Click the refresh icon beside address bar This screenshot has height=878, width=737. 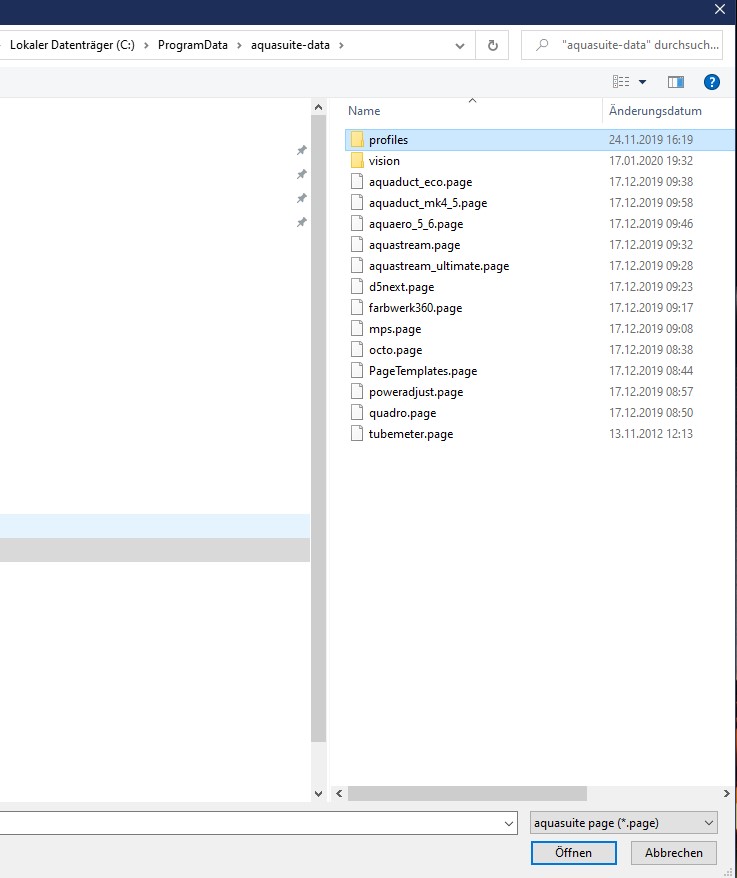[492, 45]
